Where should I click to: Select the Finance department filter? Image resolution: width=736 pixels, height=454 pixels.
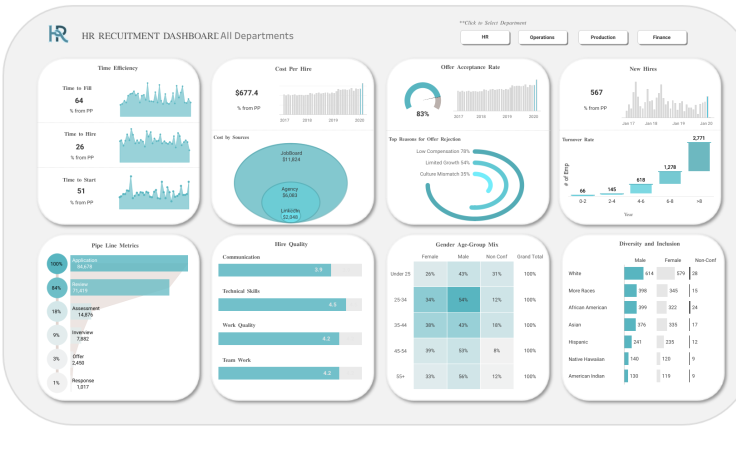coord(662,37)
